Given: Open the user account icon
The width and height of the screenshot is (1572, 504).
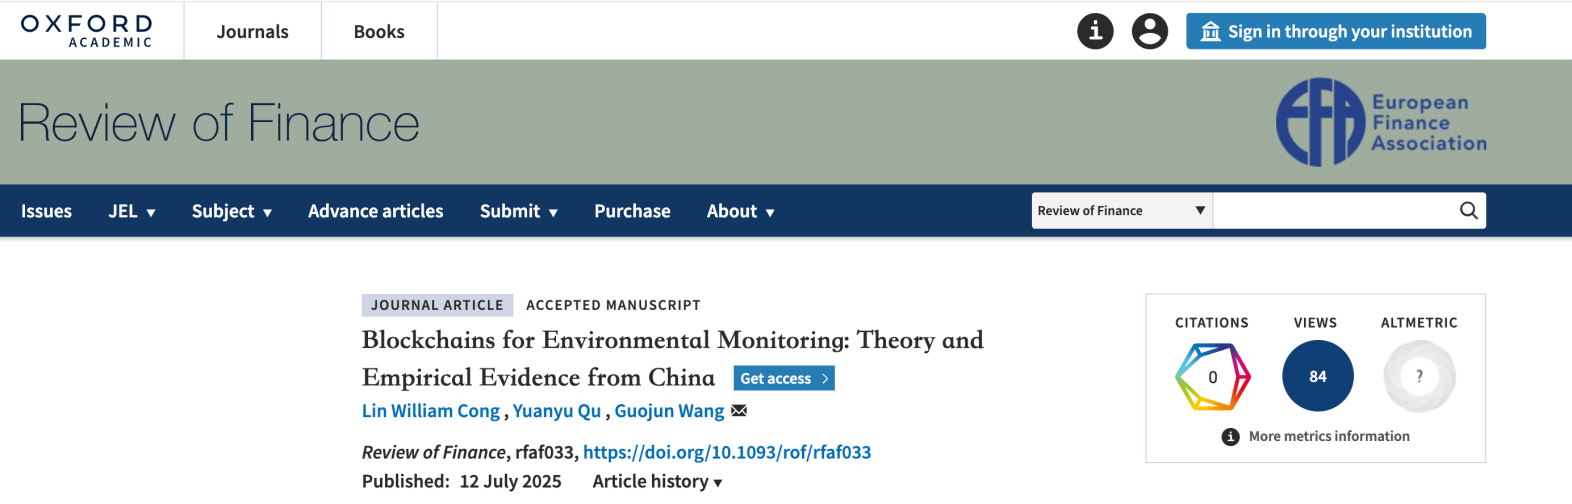Looking at the screenshot, I should [x=1149, y=31].
